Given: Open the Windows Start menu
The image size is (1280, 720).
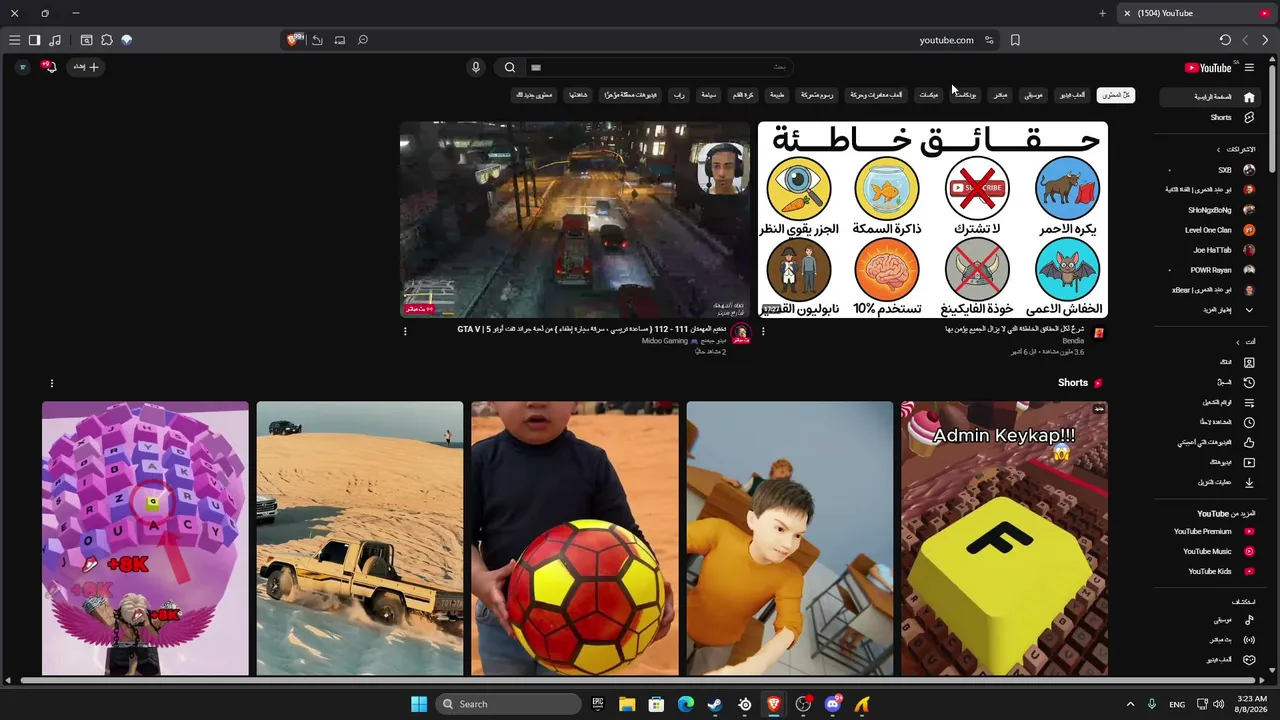Looking at the screenshot, I should click(x=419, y=704).
